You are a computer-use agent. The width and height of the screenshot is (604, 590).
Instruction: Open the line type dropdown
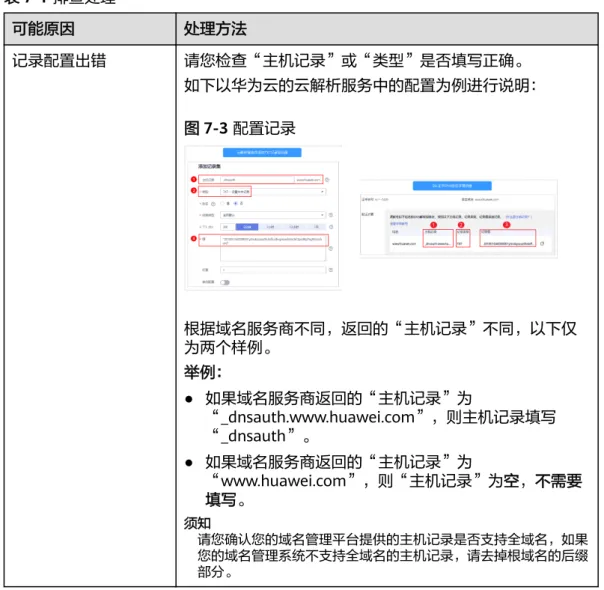[x=273, y=215]
